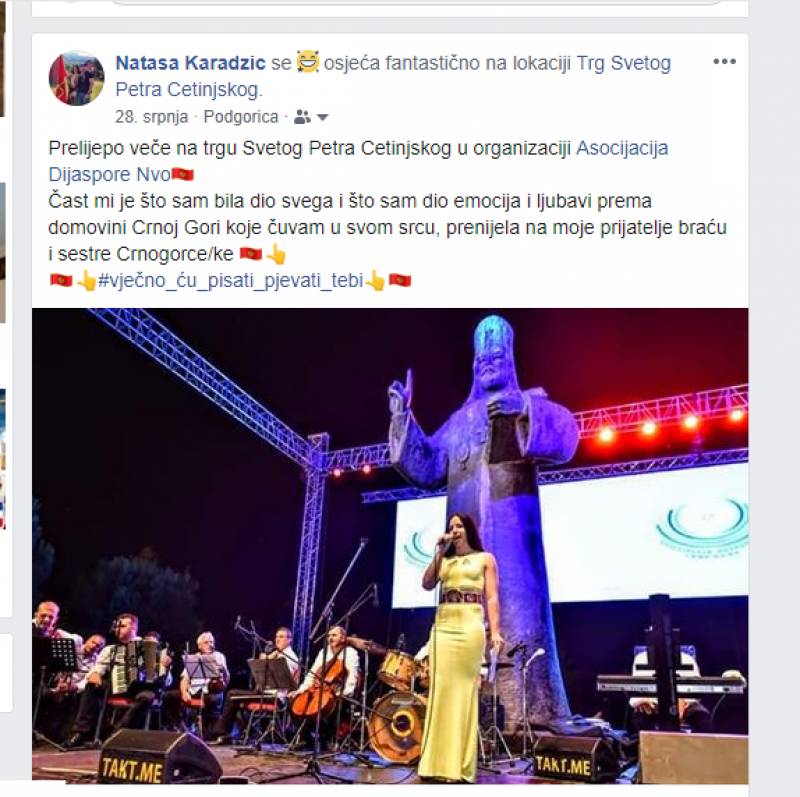Click the TAKT.ME speaker on left
Viewport: 800px width, 797px height.
pos(153,758)
